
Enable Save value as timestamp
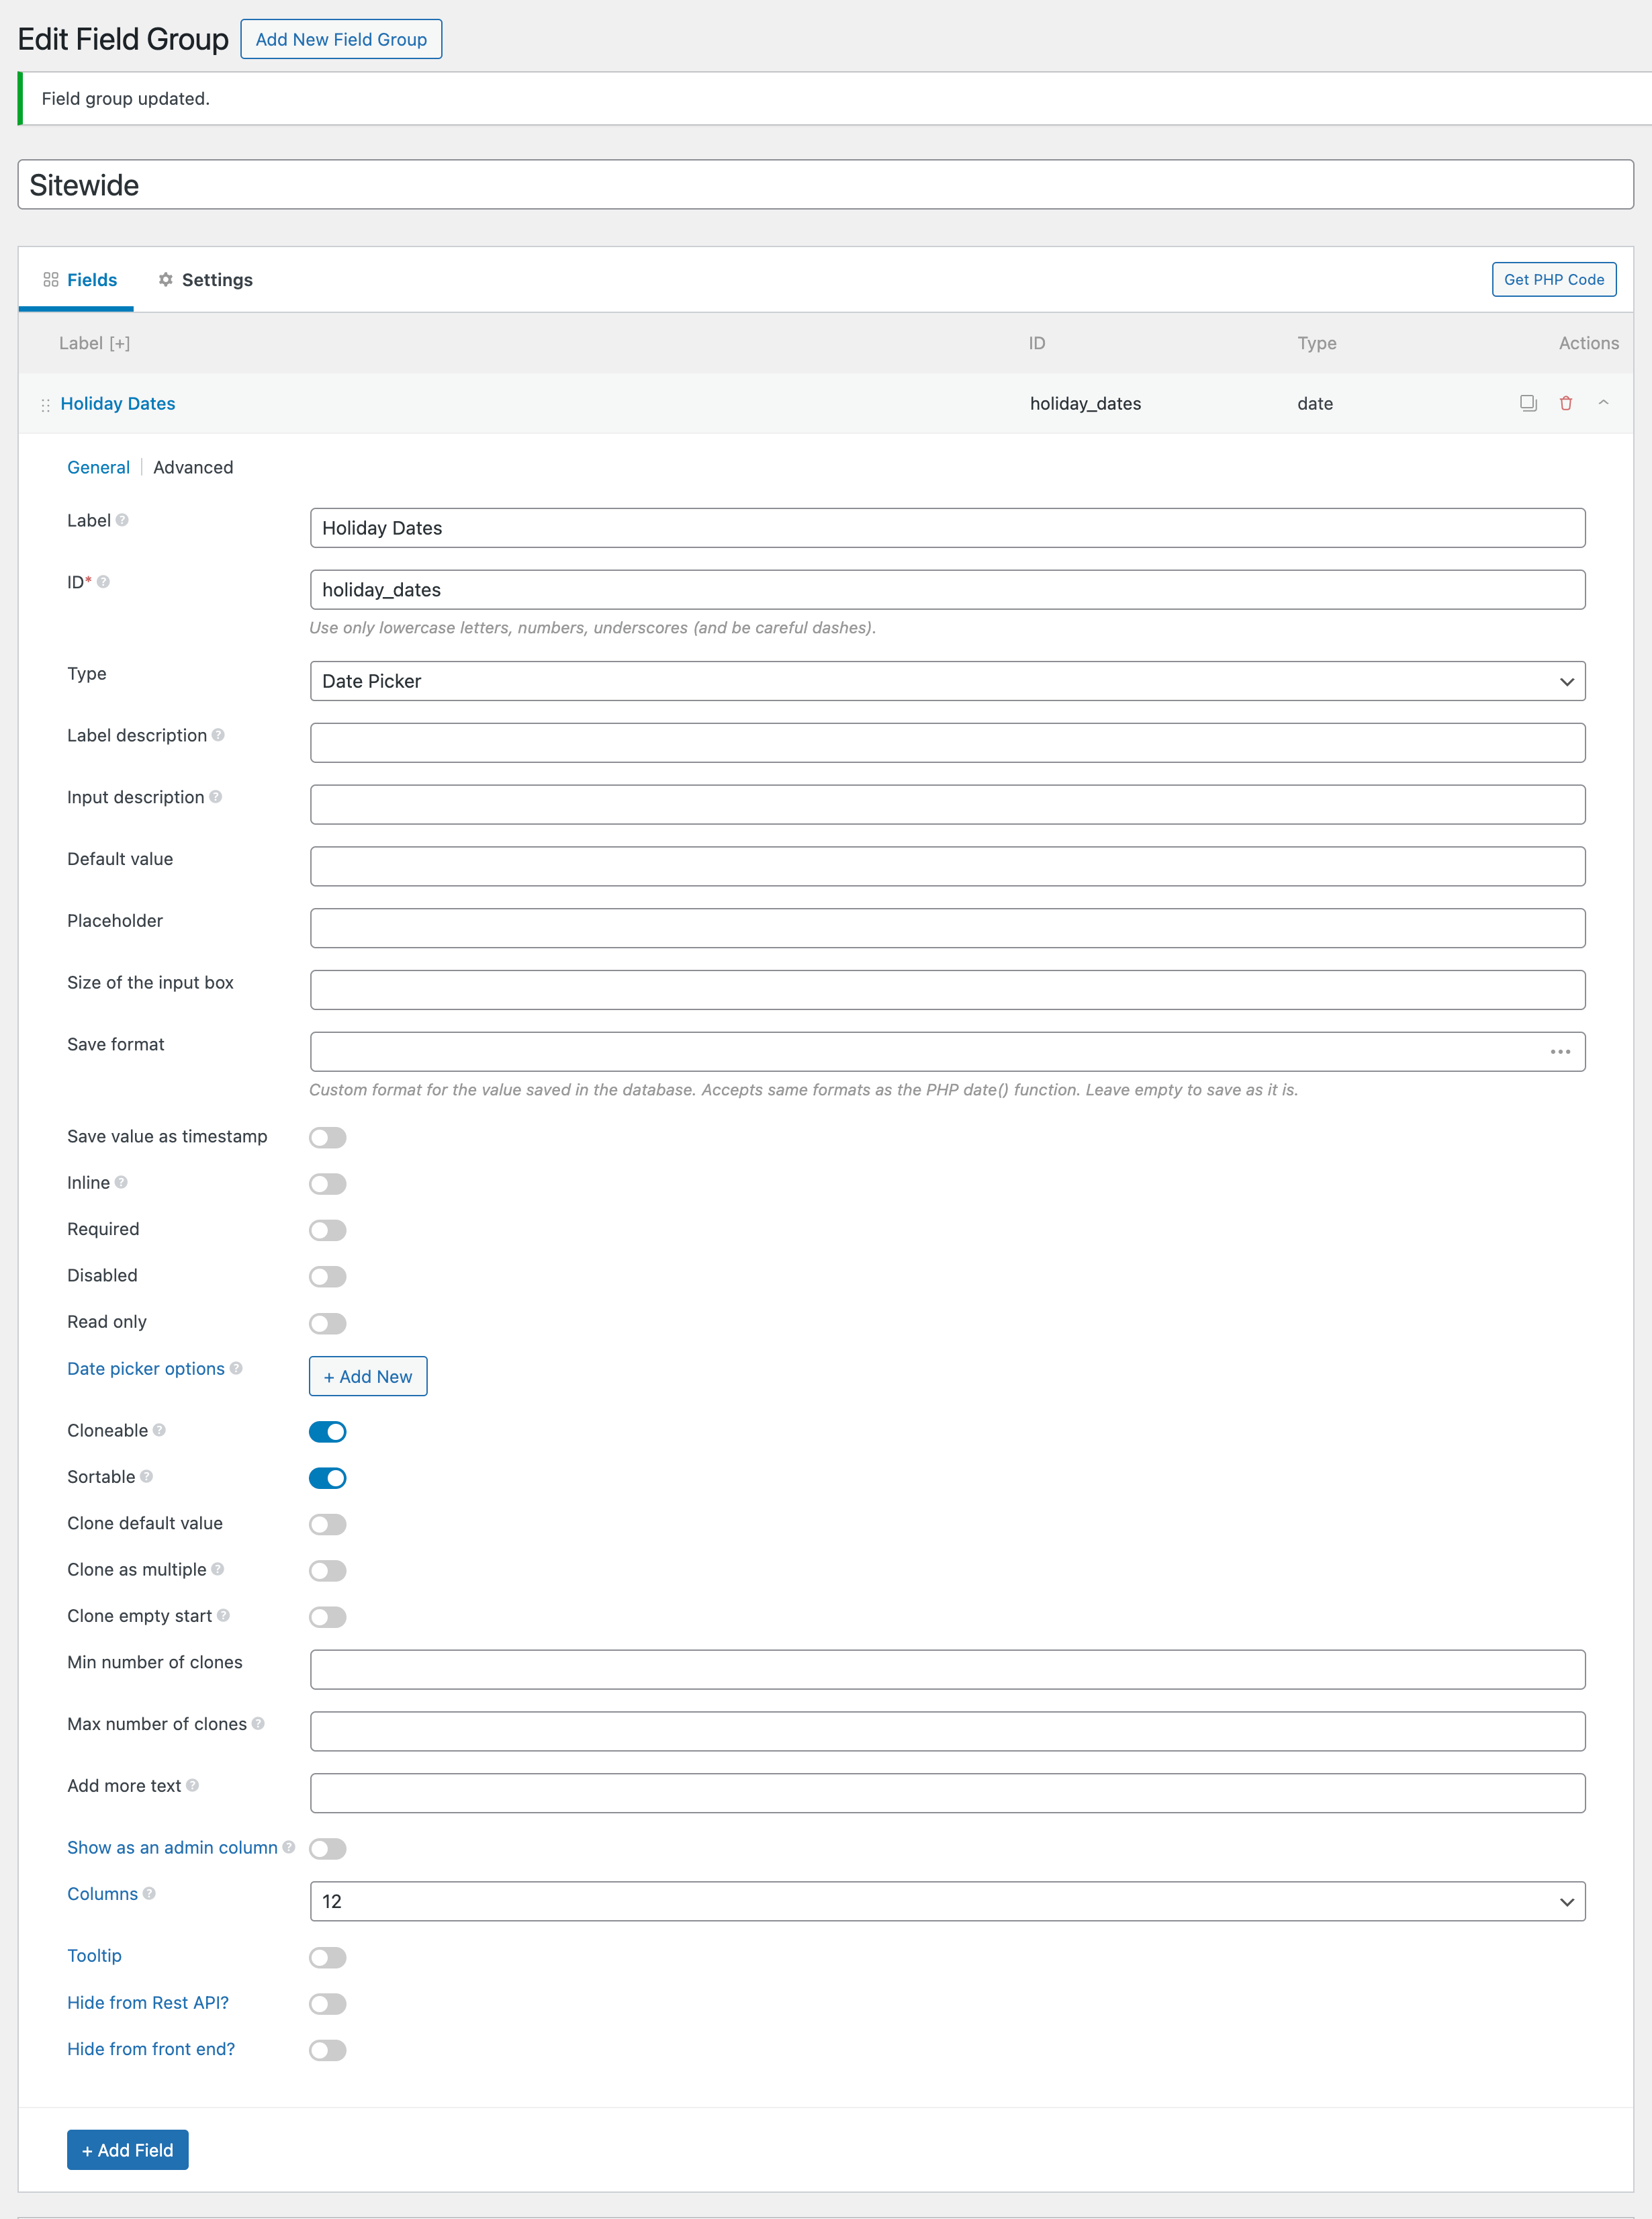coord(328,1138)
